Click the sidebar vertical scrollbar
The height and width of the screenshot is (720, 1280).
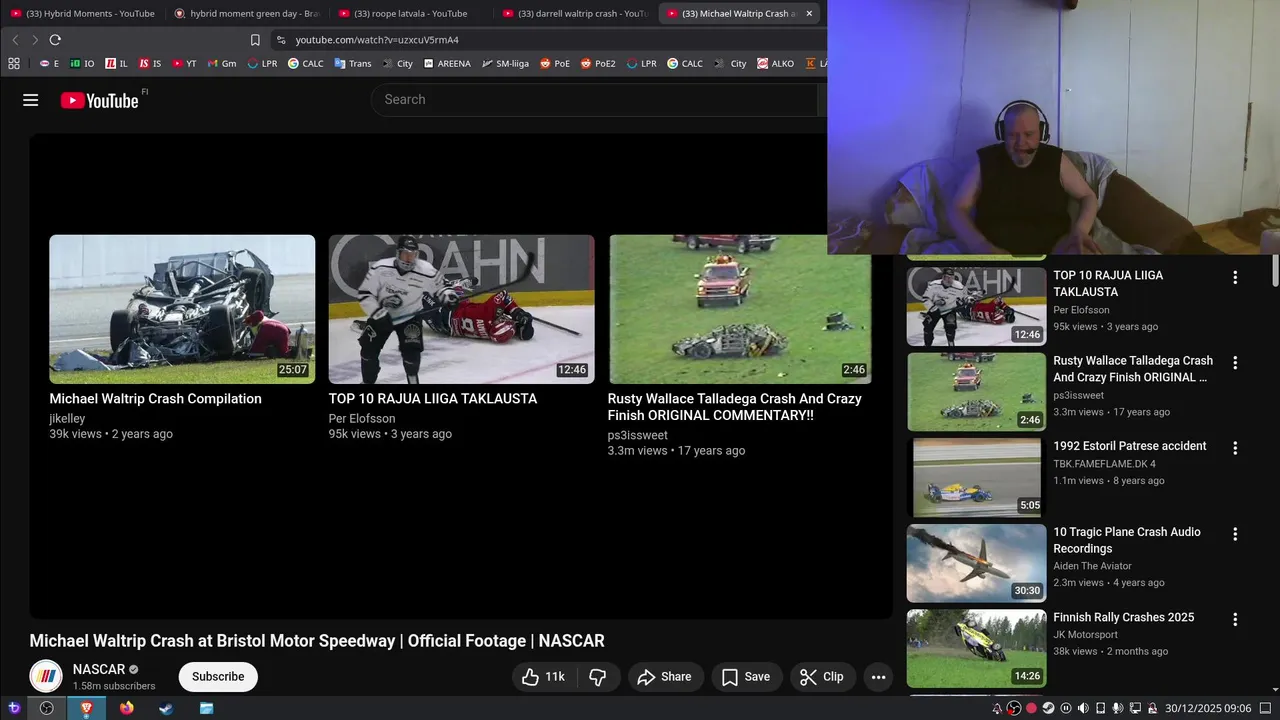[x=1275, y=270]
